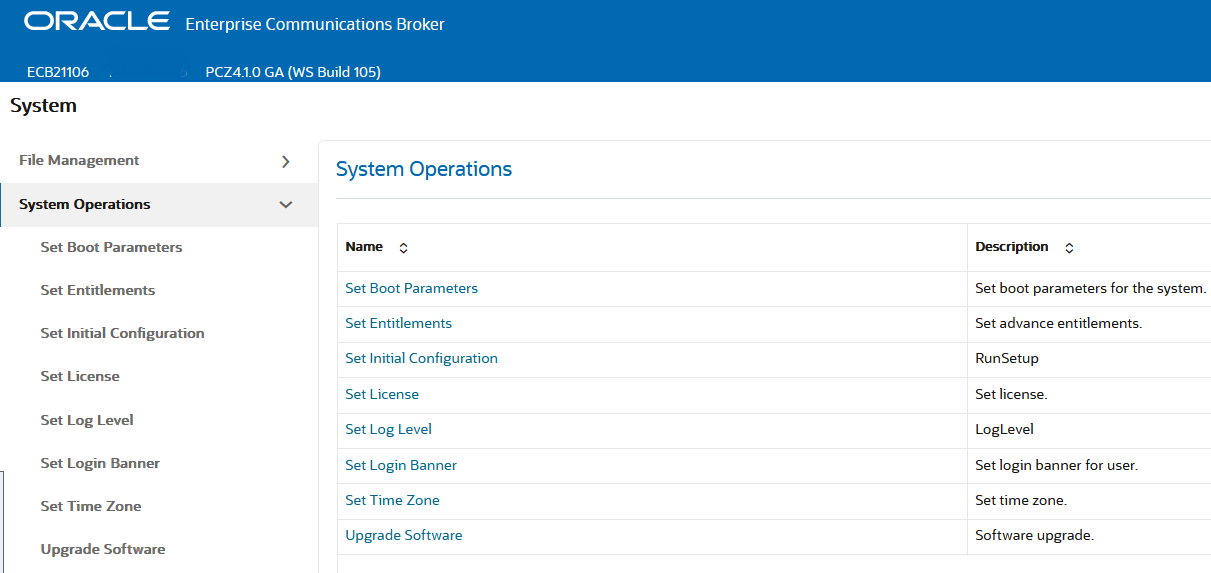Image resolution: width=1211 pixels, height=573 pixels.
Task: Open Set License in sidebar
Action: [80, 376]
